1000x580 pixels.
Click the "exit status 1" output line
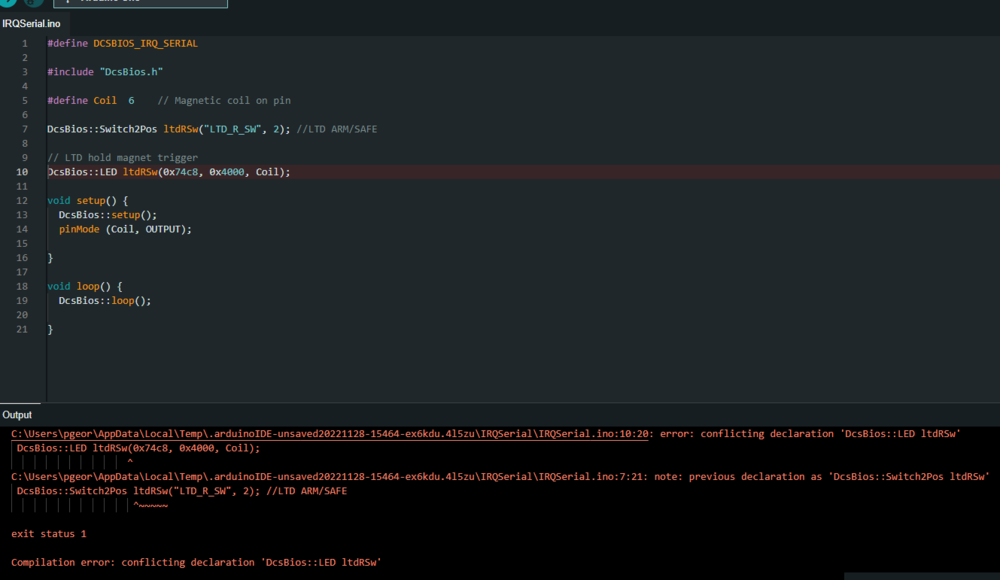[x=49, y=534]
